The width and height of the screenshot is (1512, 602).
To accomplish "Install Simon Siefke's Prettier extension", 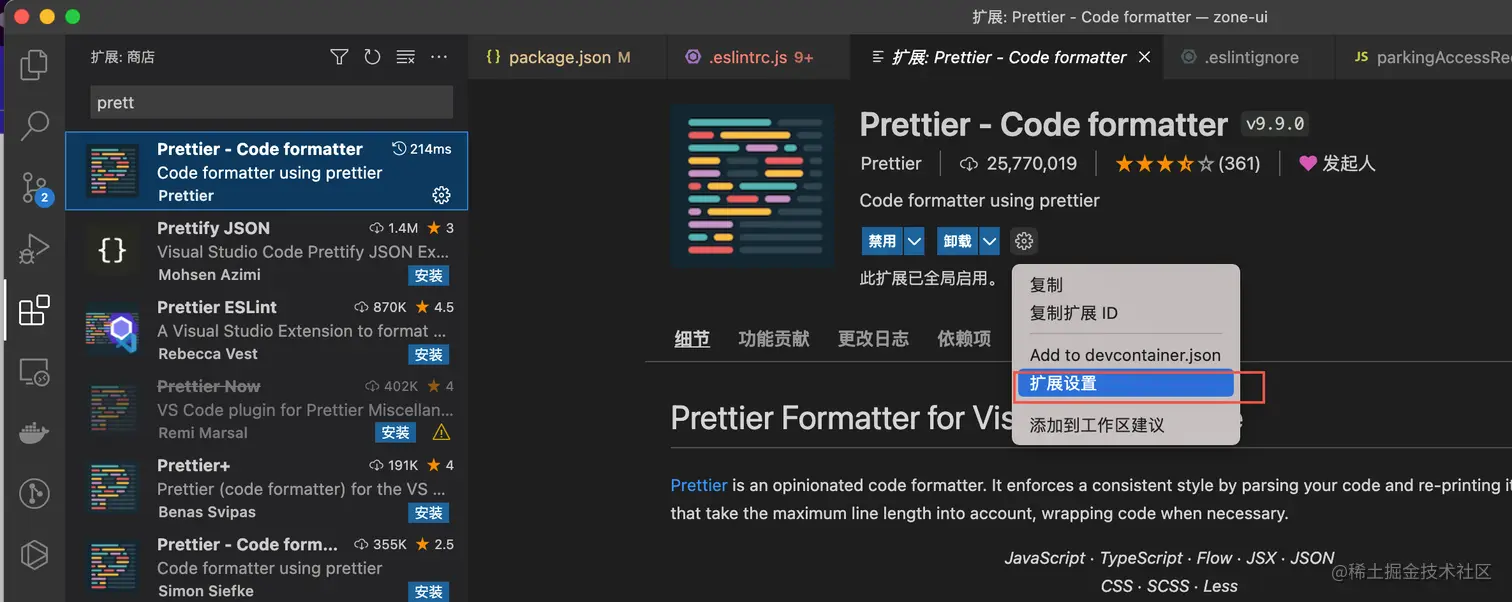I will (x=428, y=592).
